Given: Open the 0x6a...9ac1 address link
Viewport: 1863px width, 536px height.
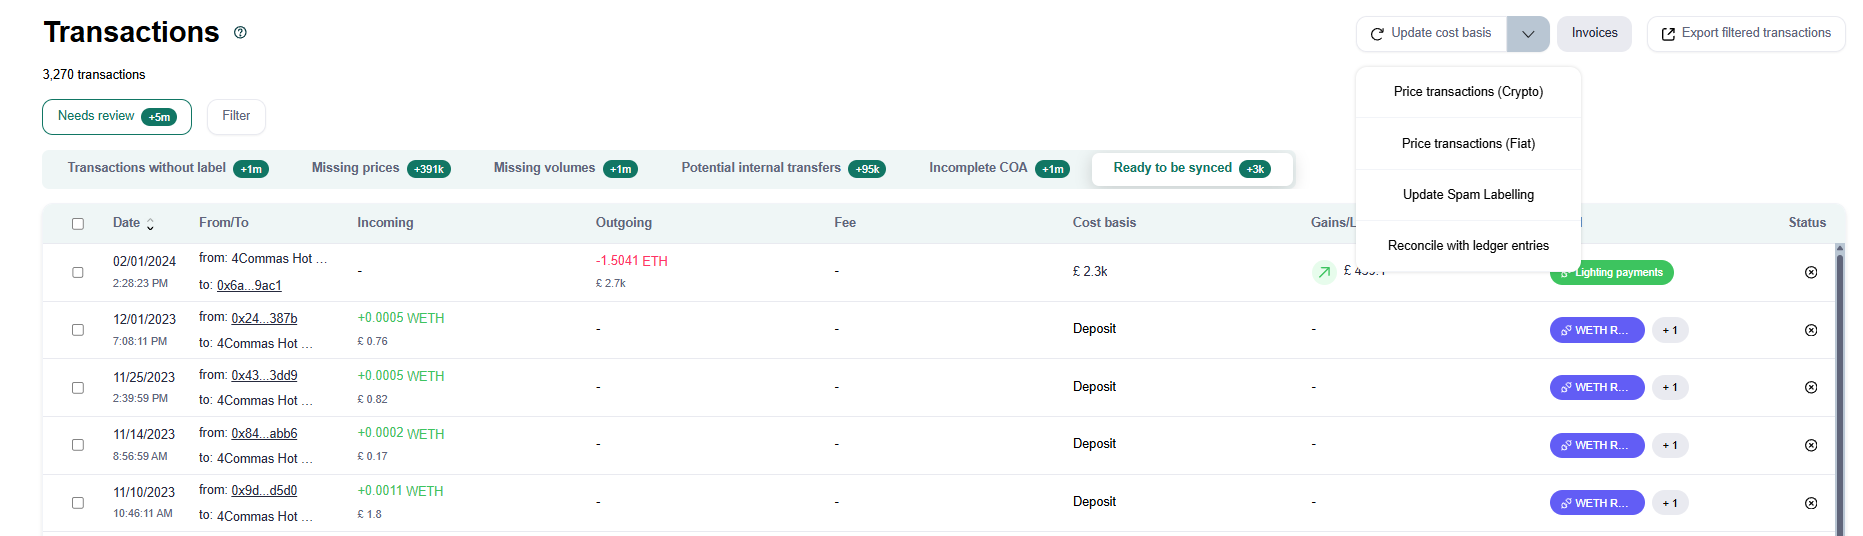Looking at the screenshot, I should [249, 285].
